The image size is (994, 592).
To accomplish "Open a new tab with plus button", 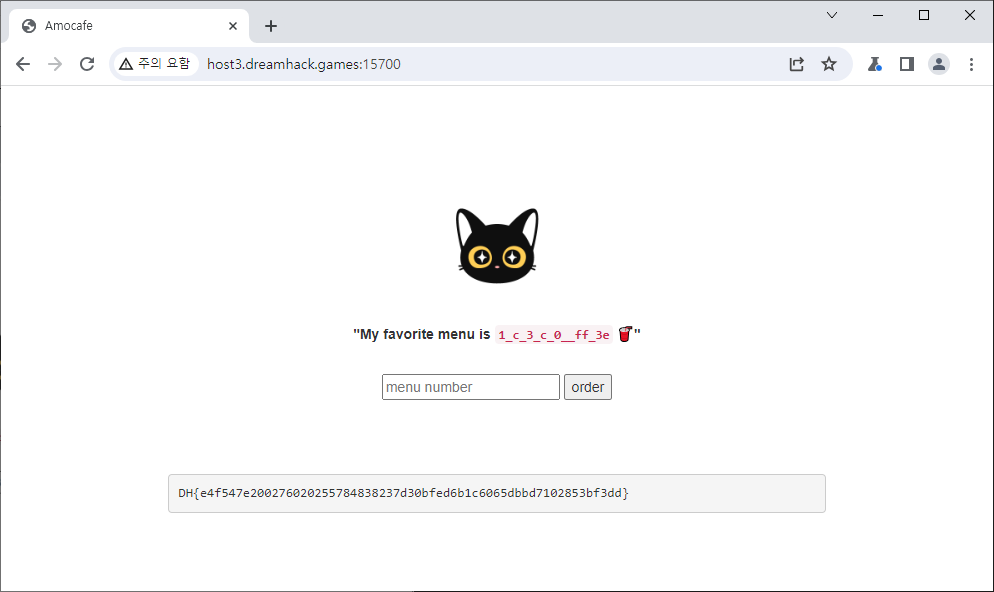I will coord(271,26).
